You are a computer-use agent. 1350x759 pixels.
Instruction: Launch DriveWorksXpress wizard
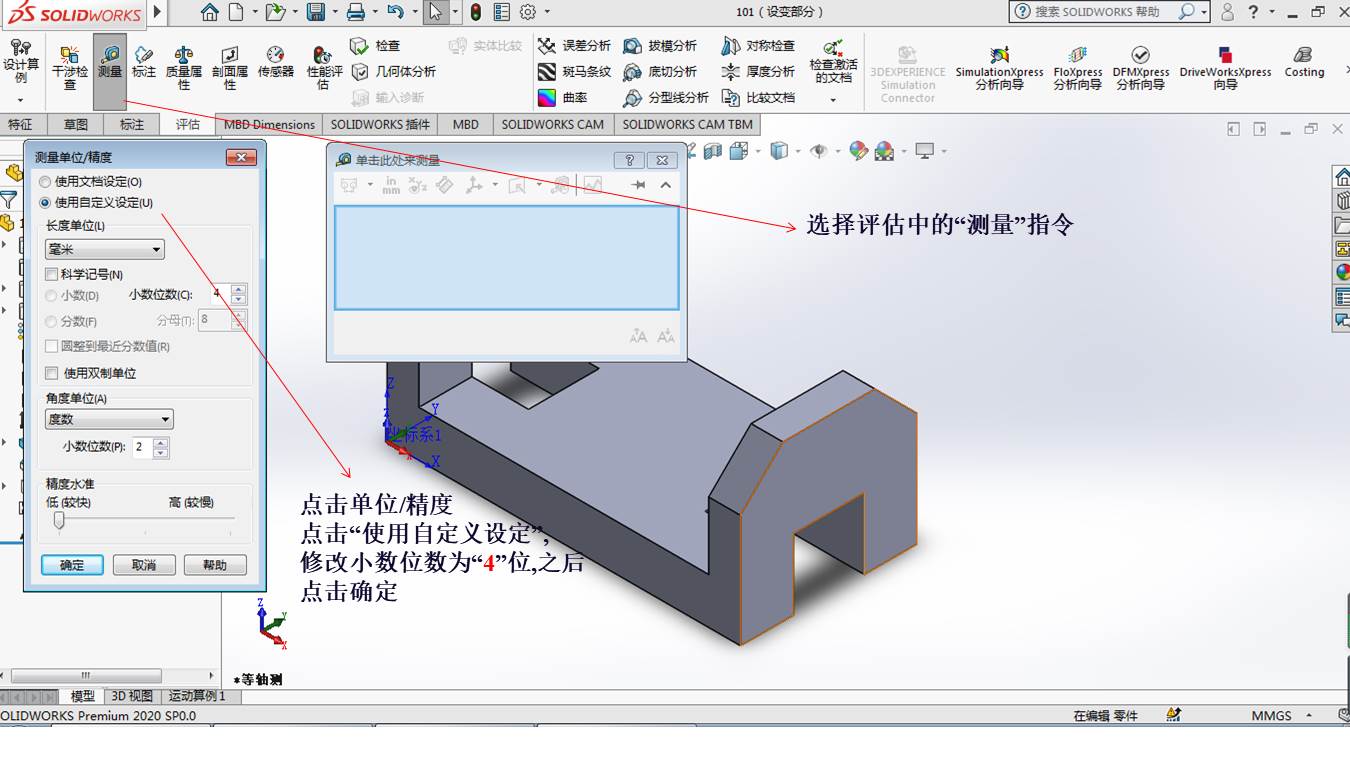1225,66
